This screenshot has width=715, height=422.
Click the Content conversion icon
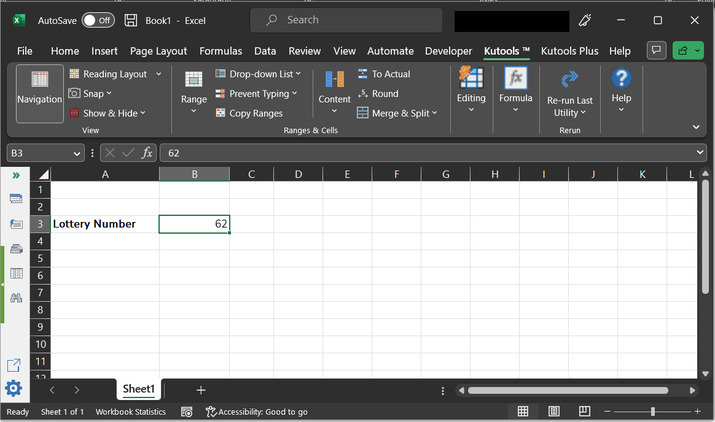(334, 80)
